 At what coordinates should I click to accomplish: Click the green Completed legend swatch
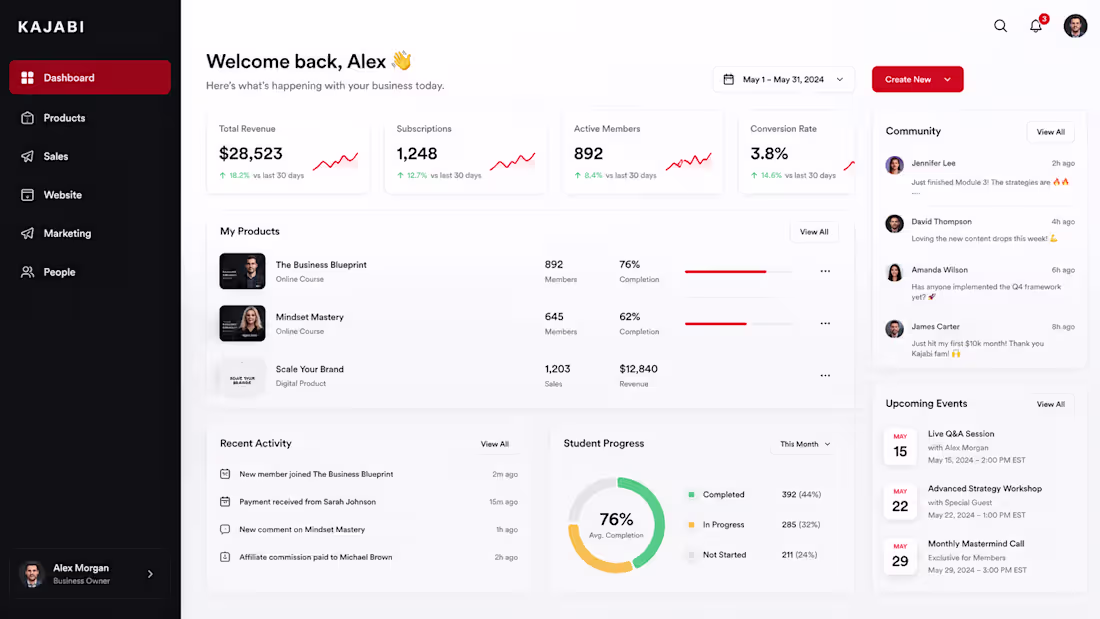691,495
